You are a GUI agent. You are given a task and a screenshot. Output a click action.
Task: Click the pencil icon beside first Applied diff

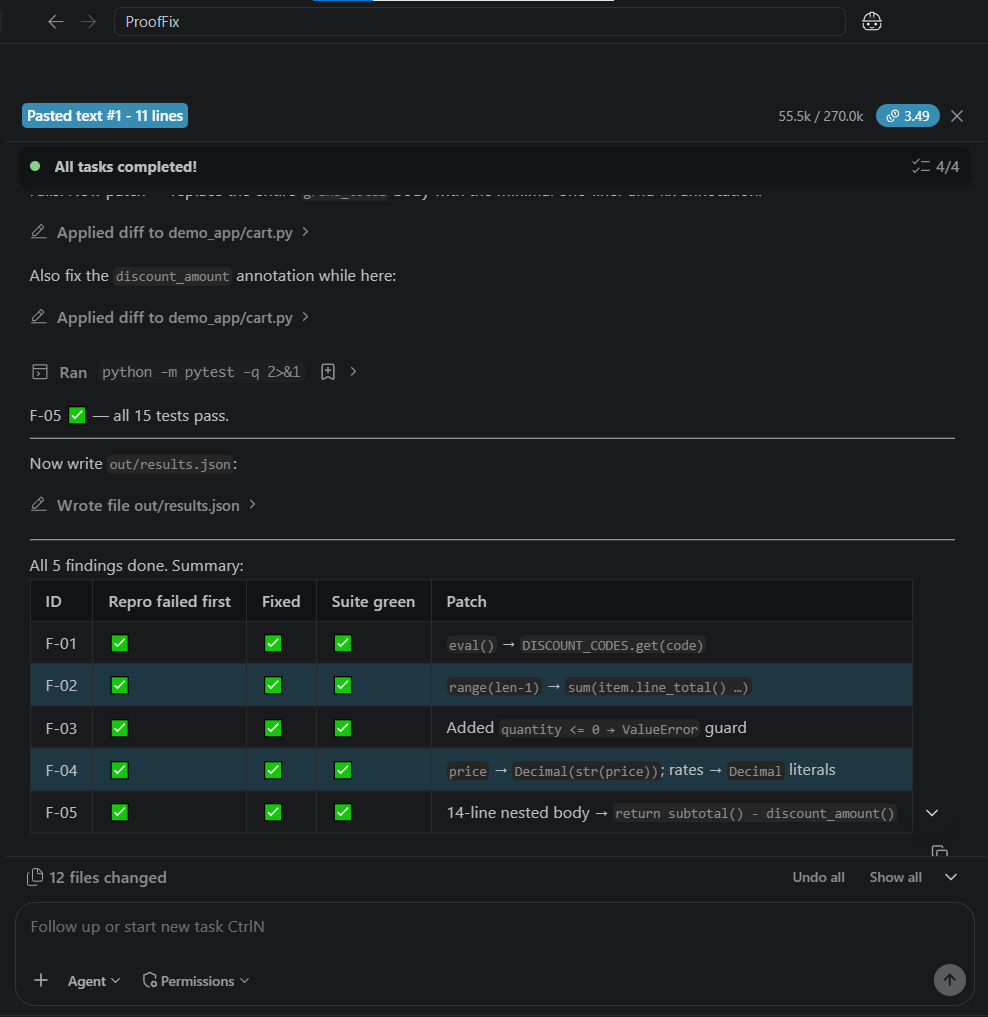tap(38, 232)
